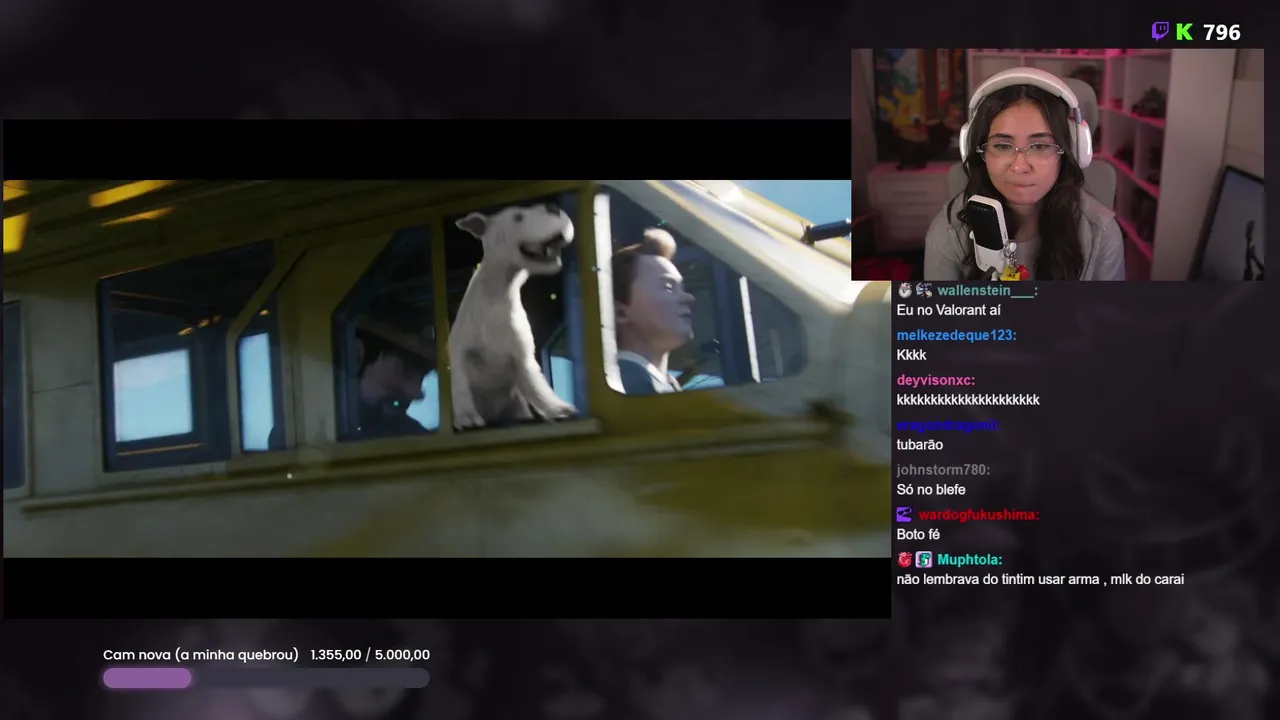Click the chat message "Kkkk" from melkezedeque123
The image size is (1280, 720).
click(912, 355)
